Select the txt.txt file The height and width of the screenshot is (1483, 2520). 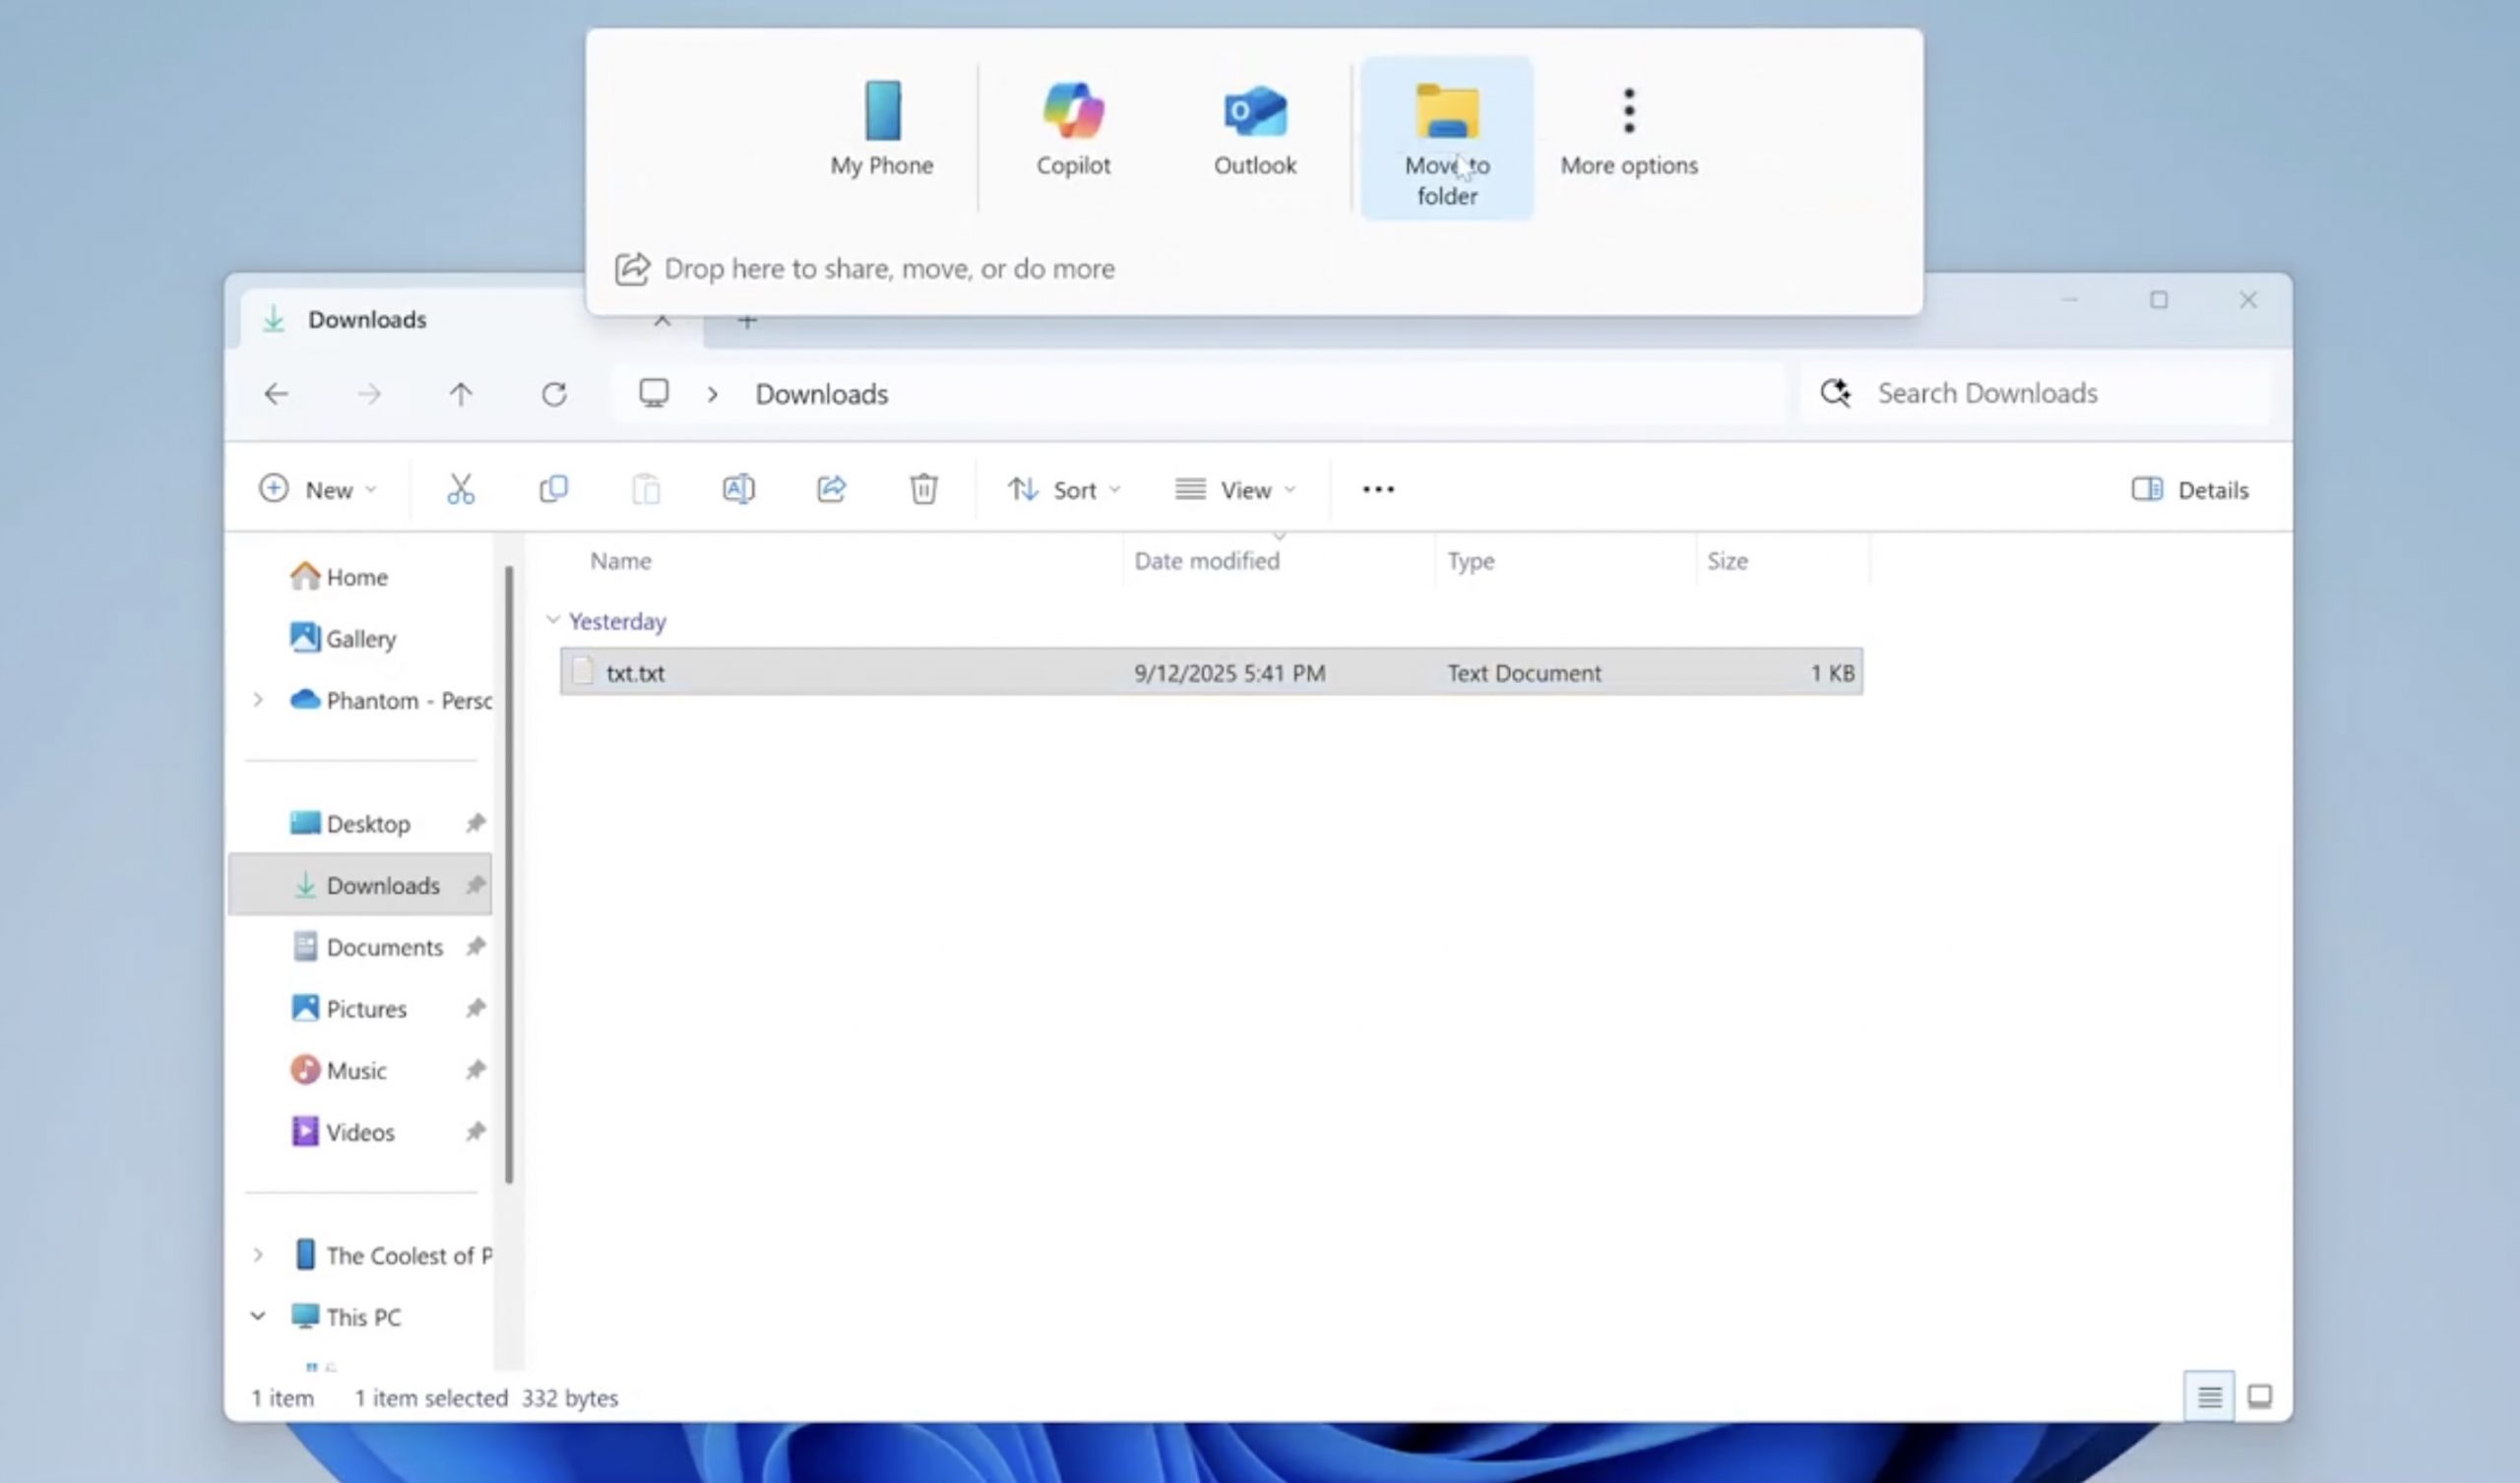click(1211, 672)
